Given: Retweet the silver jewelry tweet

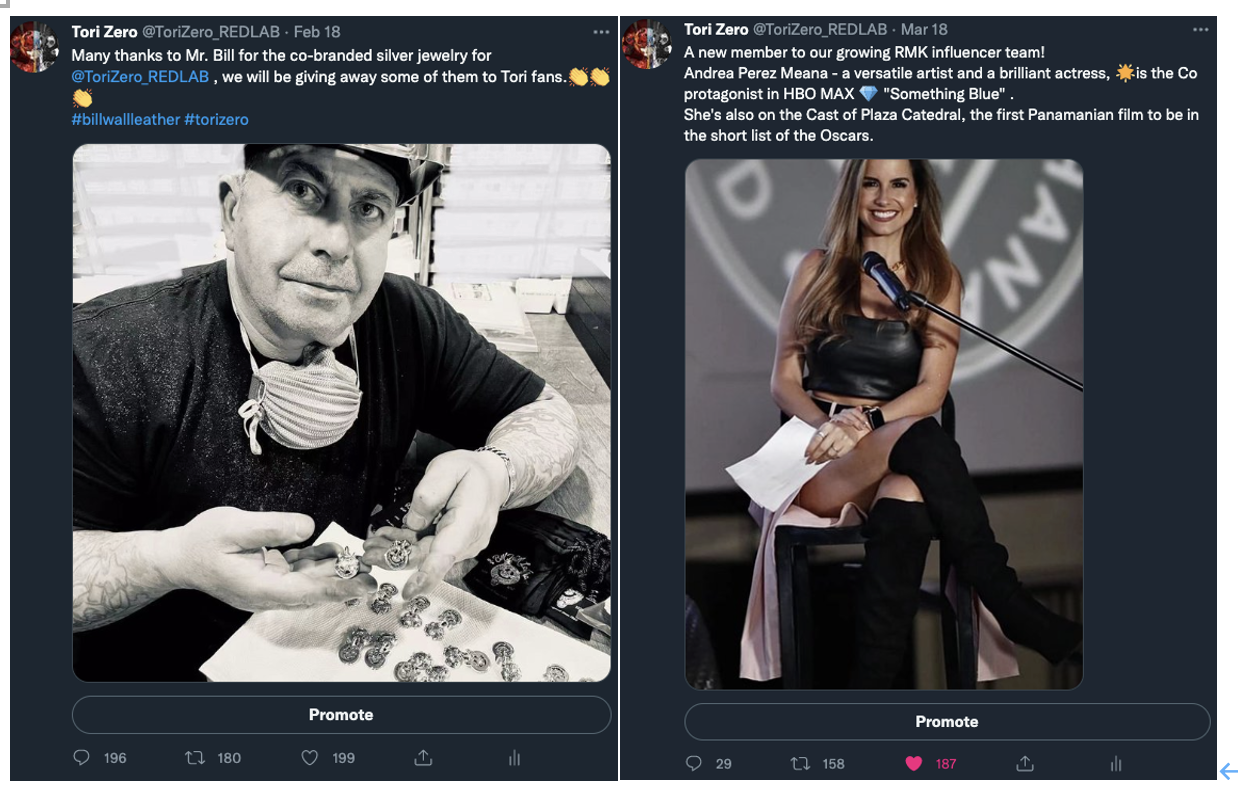Looking at the screenshot, I should (x=195, y=758).
